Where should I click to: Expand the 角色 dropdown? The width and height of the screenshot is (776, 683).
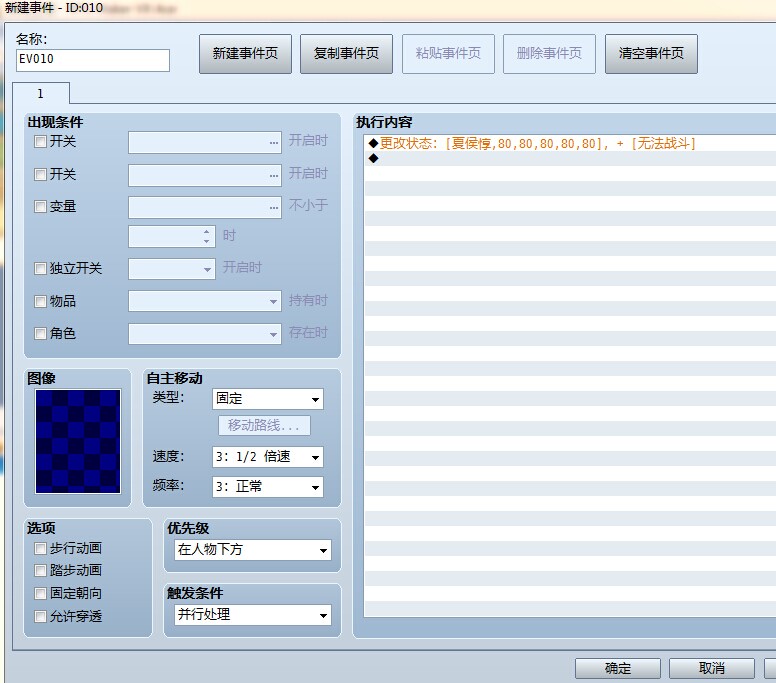205,334
